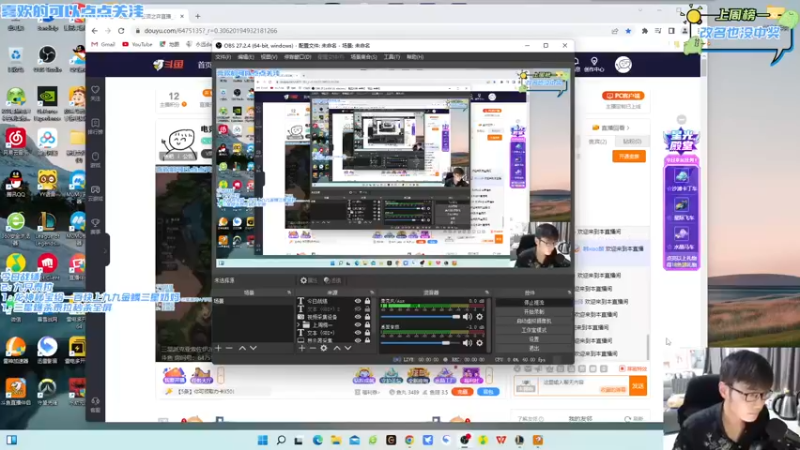
Task: Open source properties gear below Sources list
Action: click(x=323, y=348)
